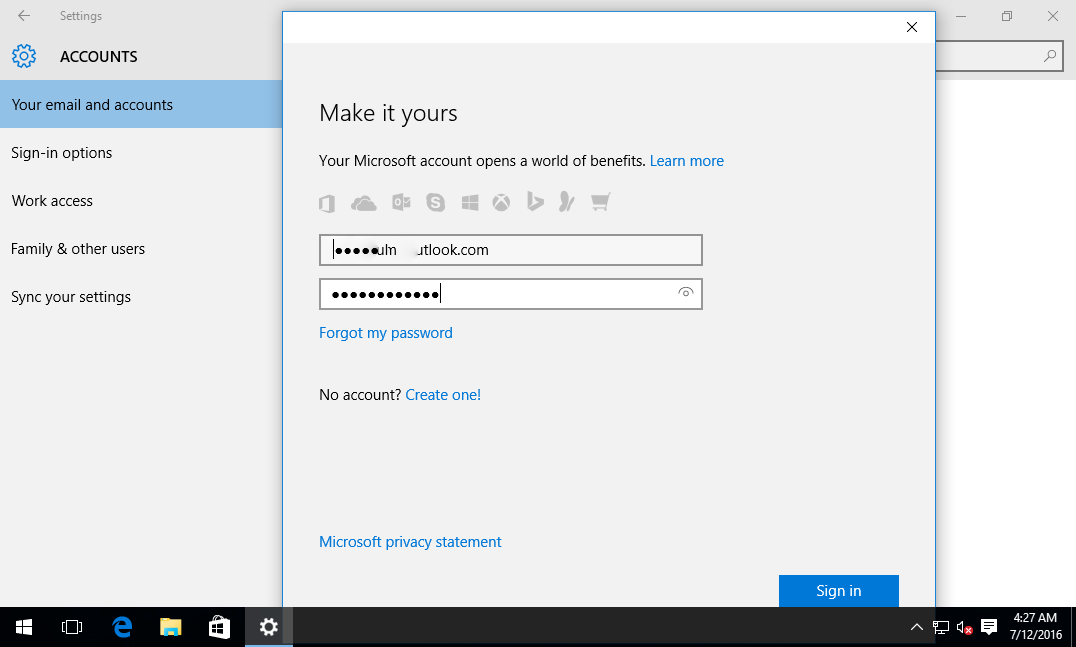
Task: Click the Accounts gear icon
Action: pos(24,56)
